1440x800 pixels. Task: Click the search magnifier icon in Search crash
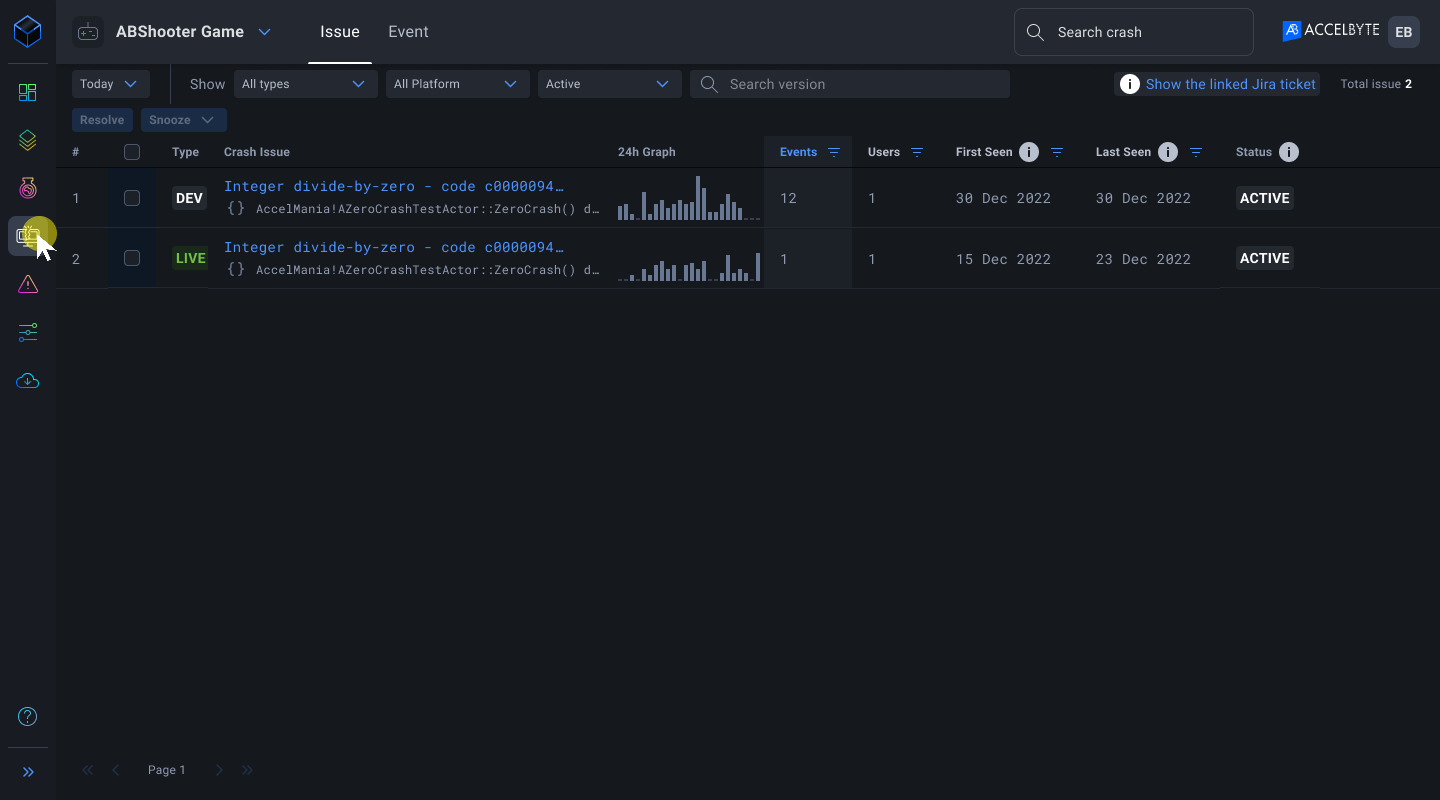pos(1036,32)
